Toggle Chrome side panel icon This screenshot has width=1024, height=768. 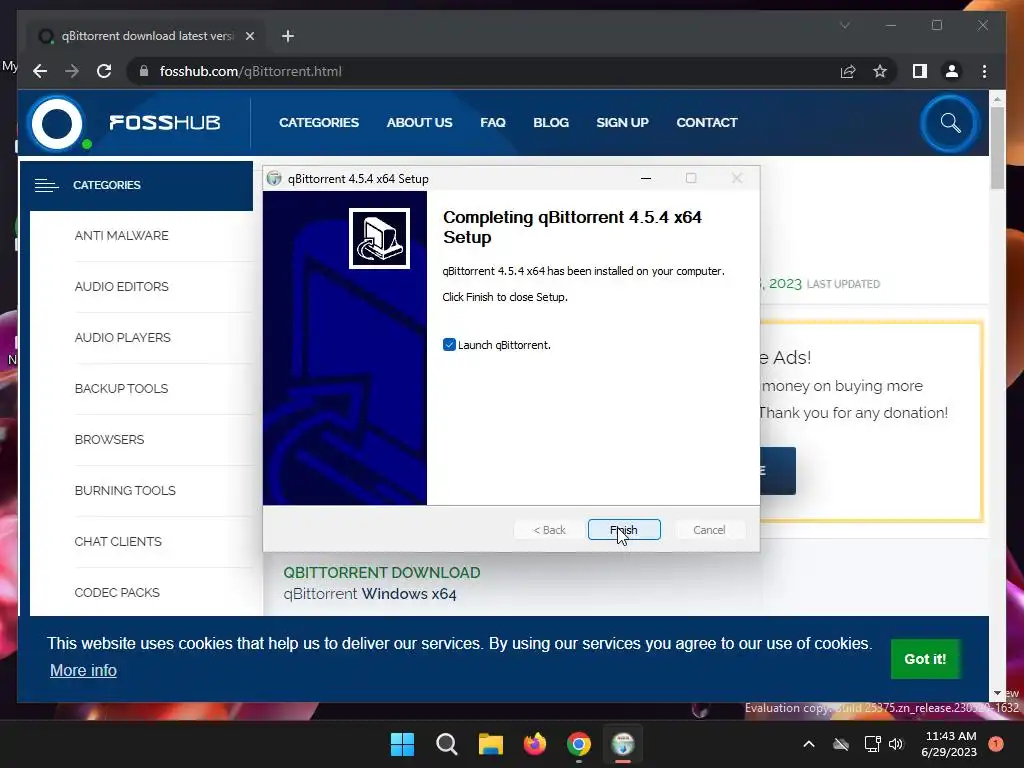pos(920,71)
